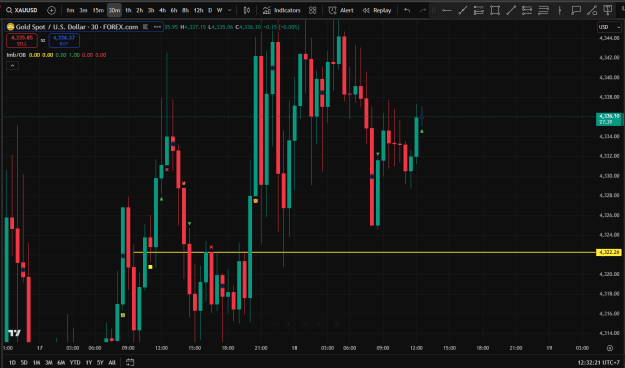The width and height of the screenshot is (625, 368).
Task: Set date range to 6M
Action: tap(61, 362)
